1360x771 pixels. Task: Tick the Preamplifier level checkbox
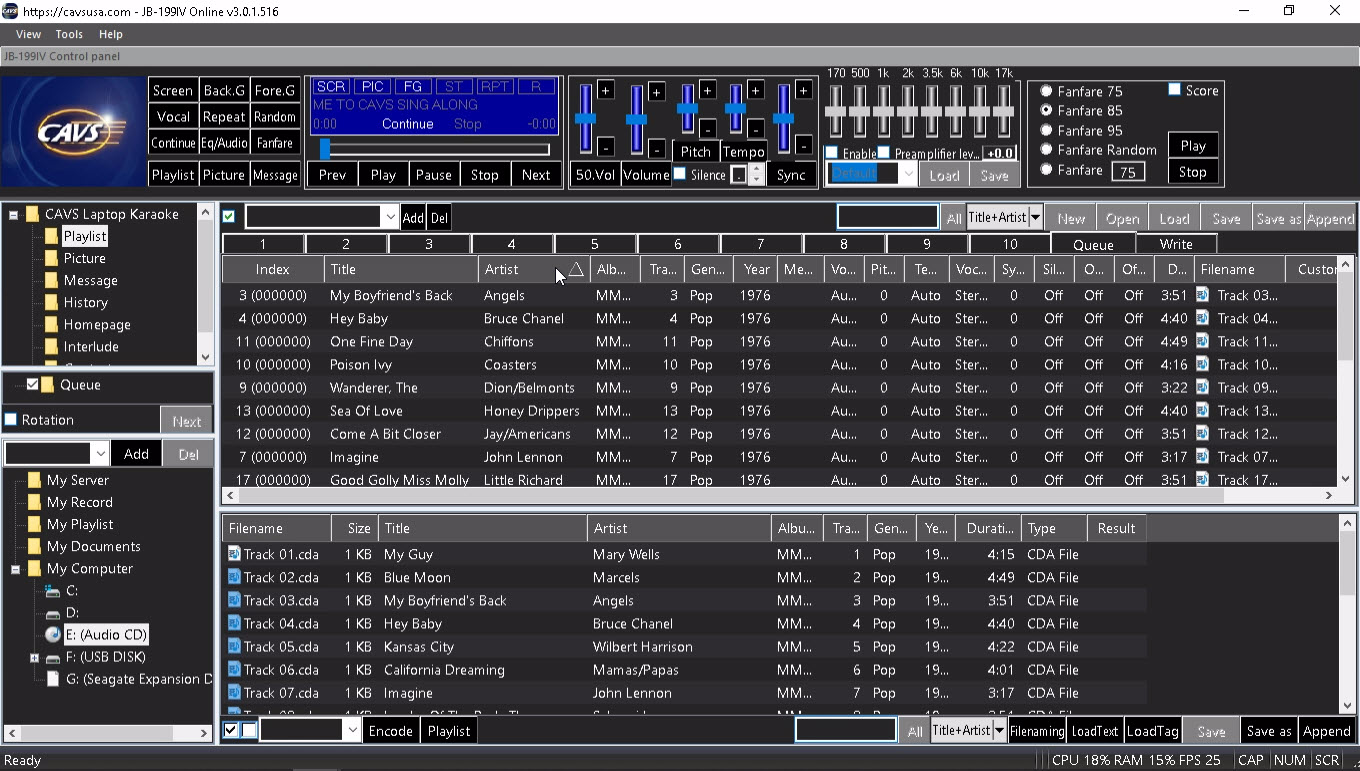884,153
